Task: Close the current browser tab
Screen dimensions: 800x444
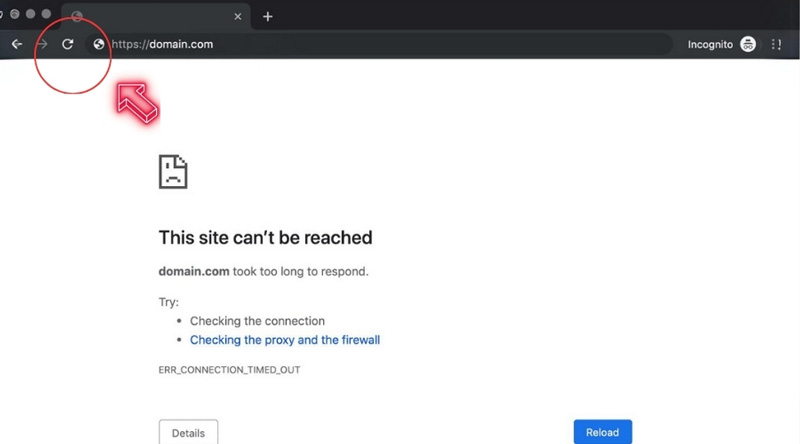Action: (238, 17)
